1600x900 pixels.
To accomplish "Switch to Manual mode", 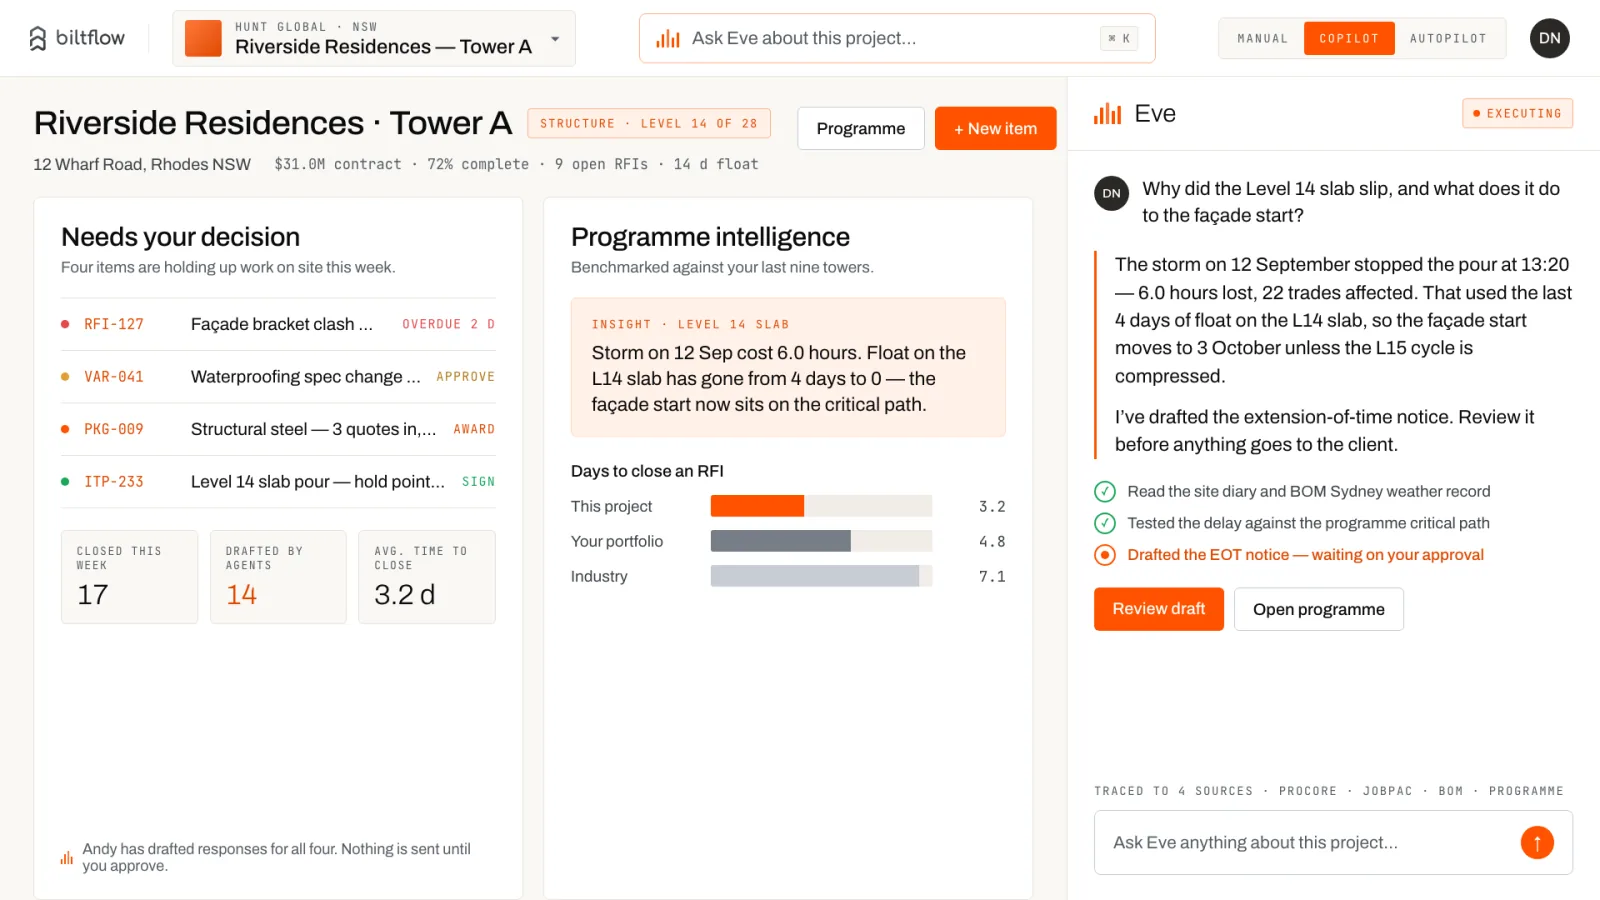I will tap(1262, 38).
